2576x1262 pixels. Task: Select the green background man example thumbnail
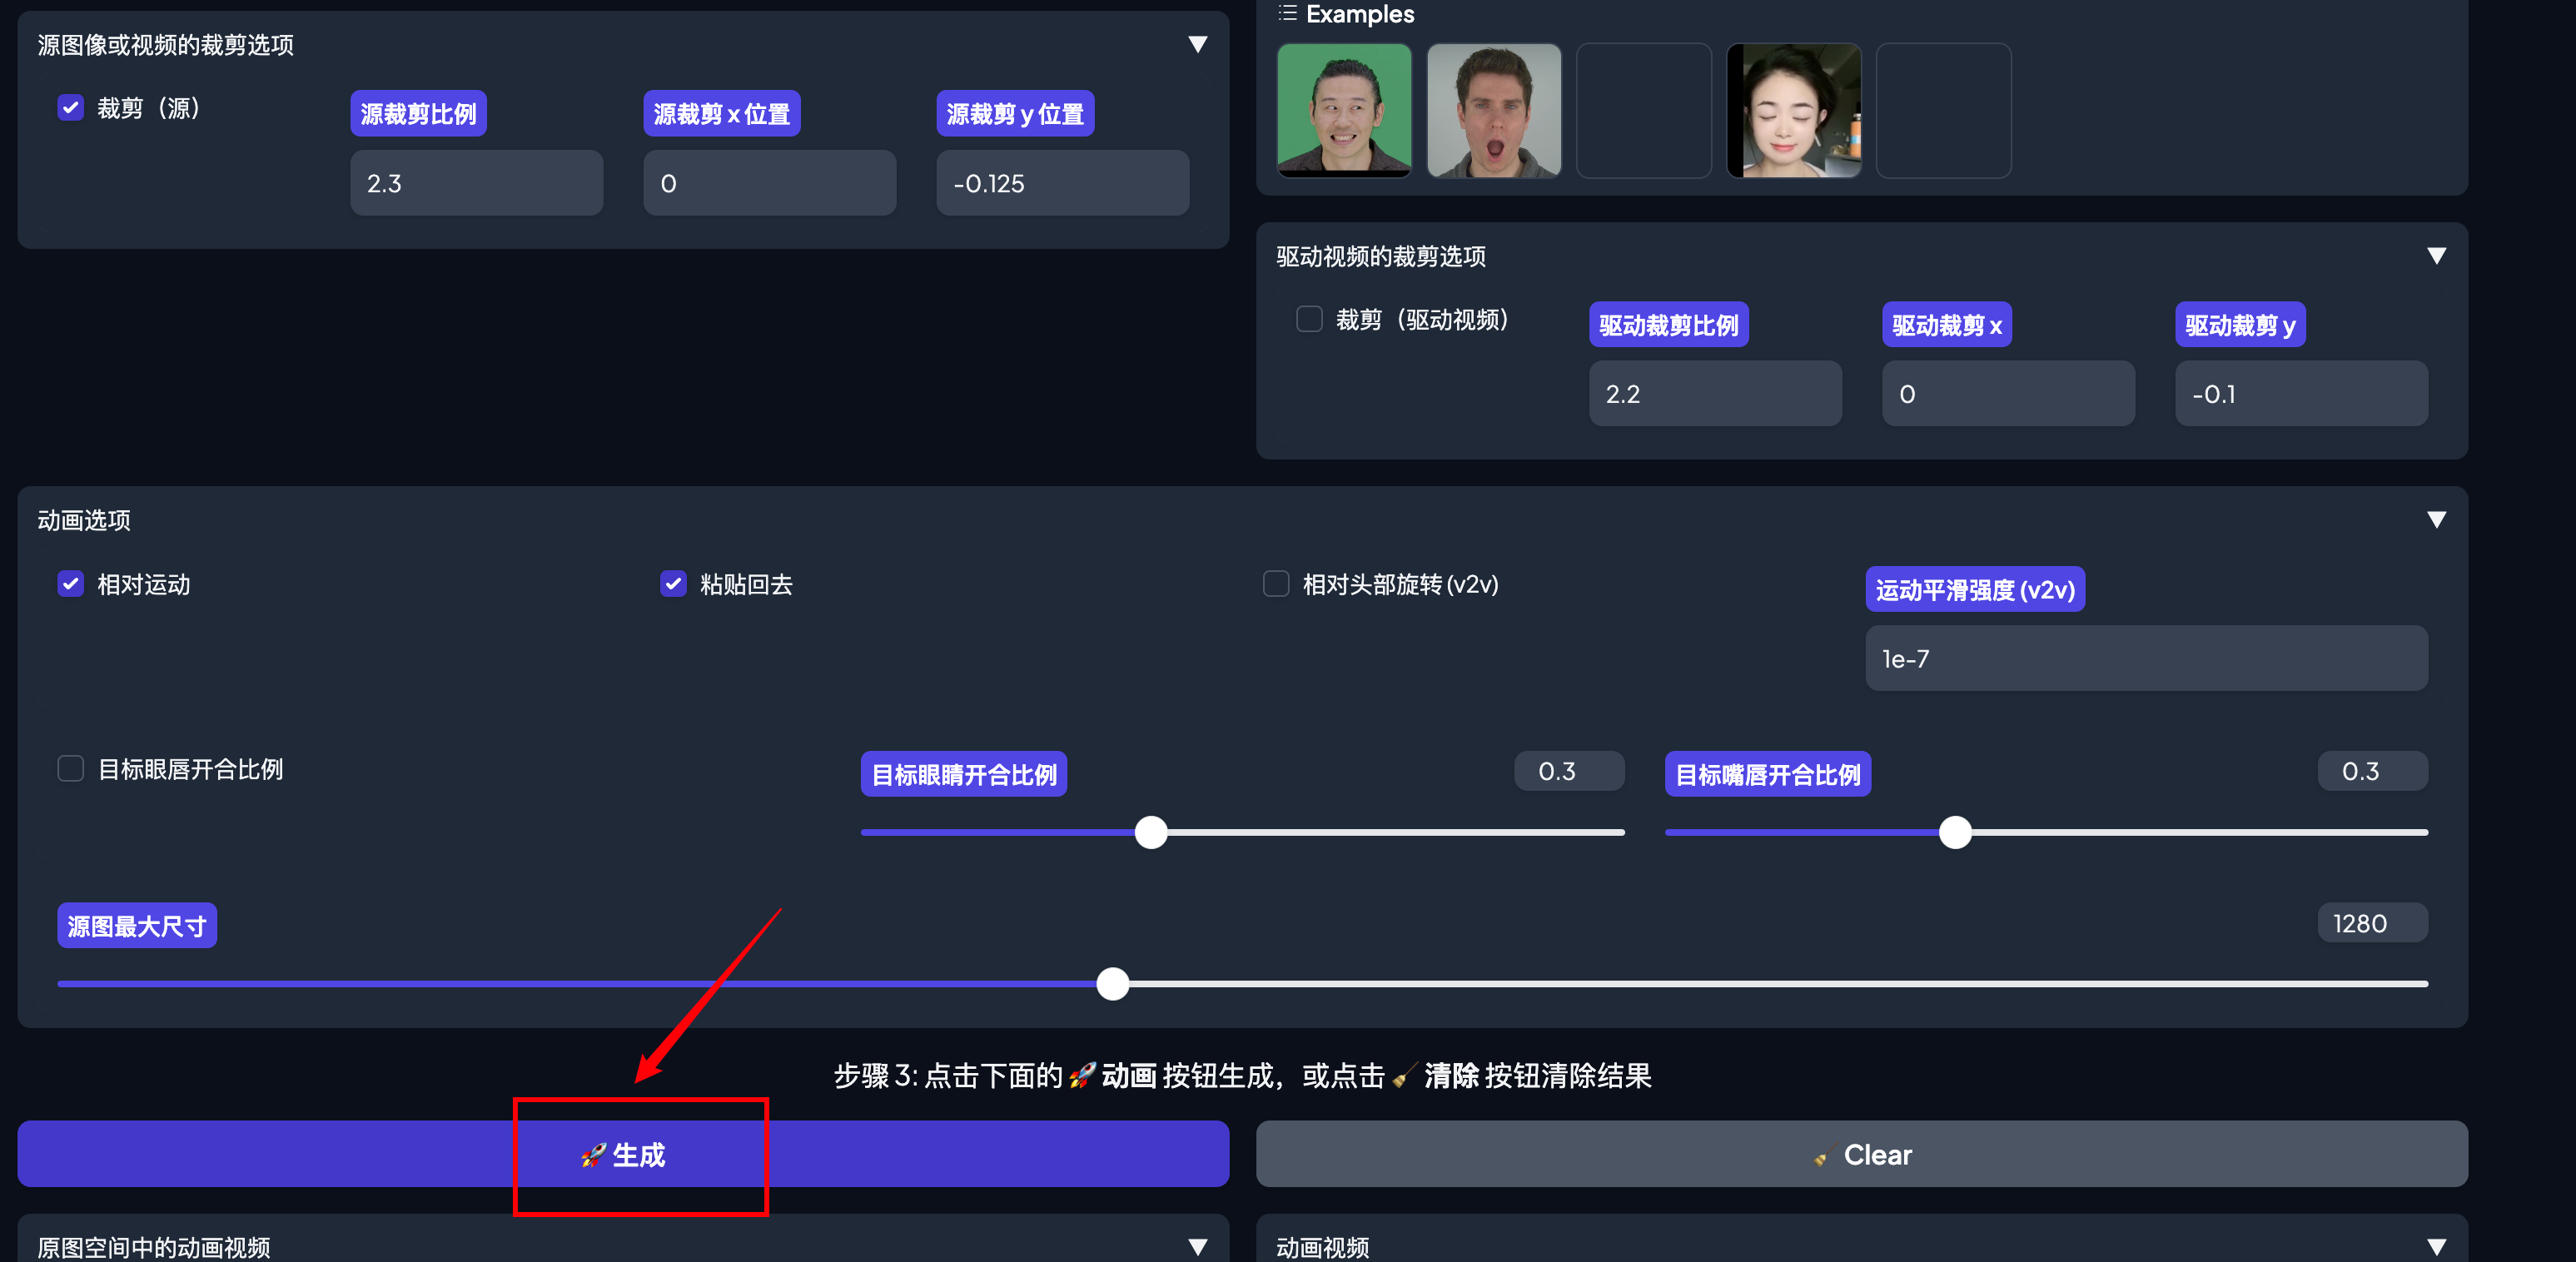click(x=1344, y=110)
